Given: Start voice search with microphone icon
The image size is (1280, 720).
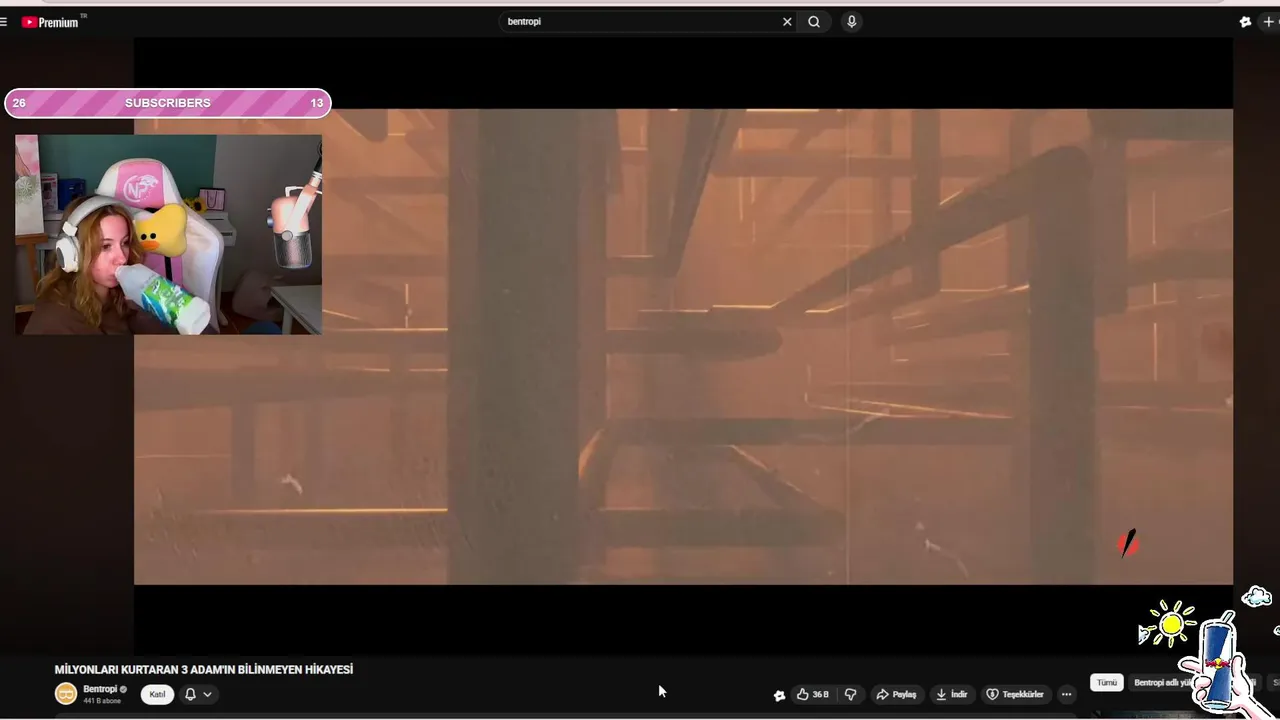Looking at the screenshot, I should click(x=851, y=21).
